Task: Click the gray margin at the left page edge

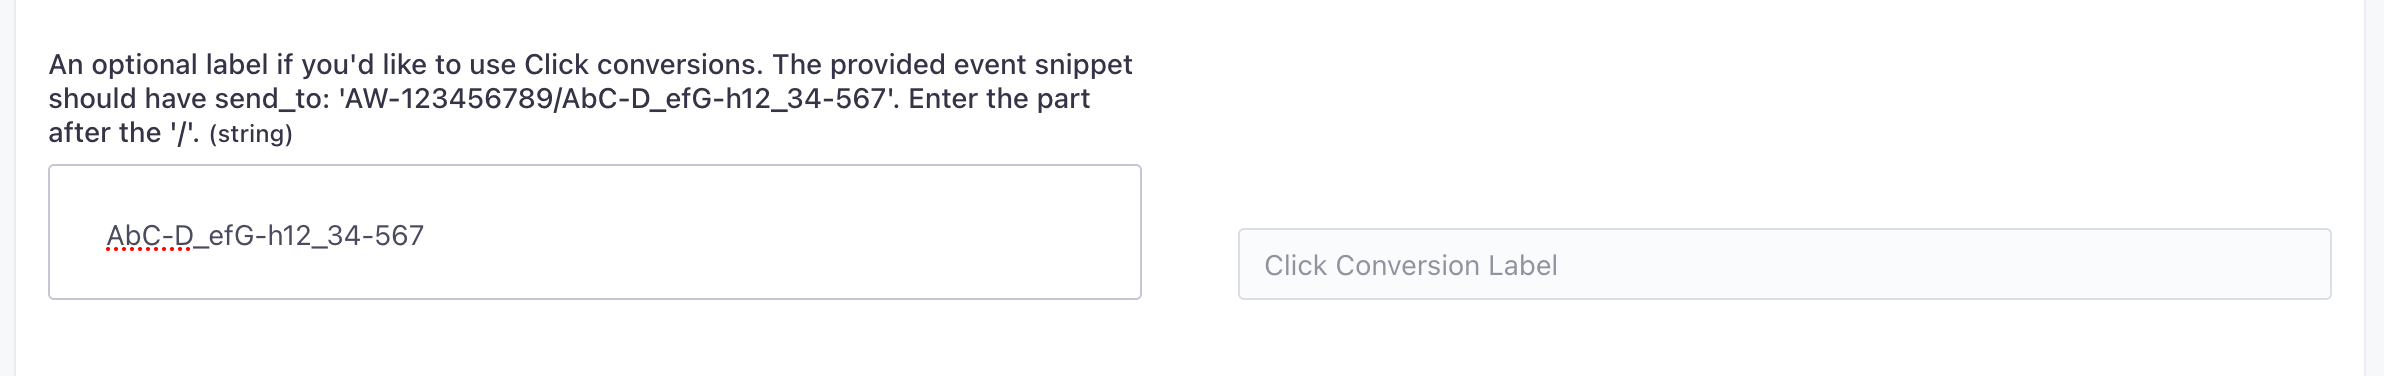Action: click(x=7, y=188)
